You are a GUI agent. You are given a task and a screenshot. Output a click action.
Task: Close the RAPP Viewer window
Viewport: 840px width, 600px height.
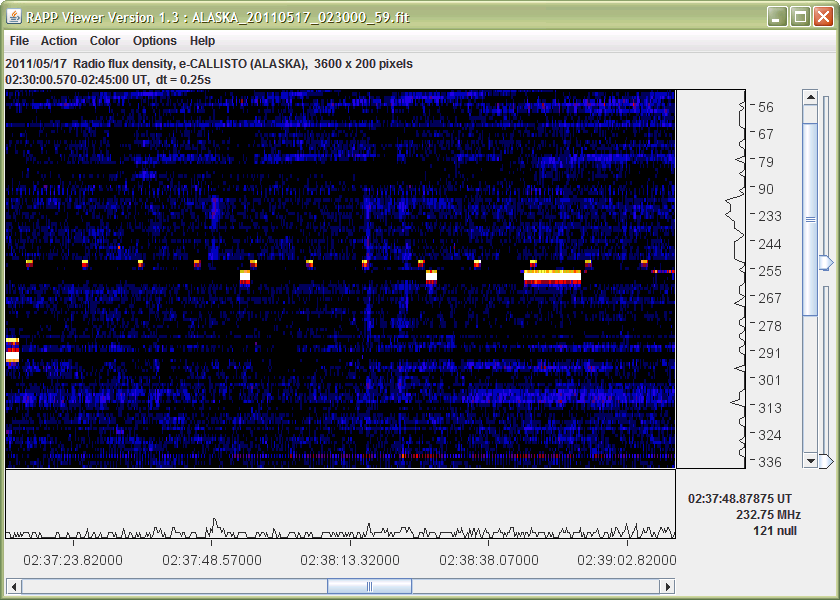click(823, 17)
